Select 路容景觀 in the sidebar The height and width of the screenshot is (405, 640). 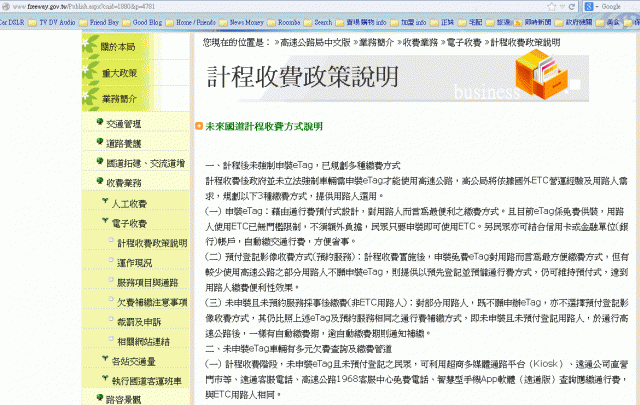[x=124, y=399]
